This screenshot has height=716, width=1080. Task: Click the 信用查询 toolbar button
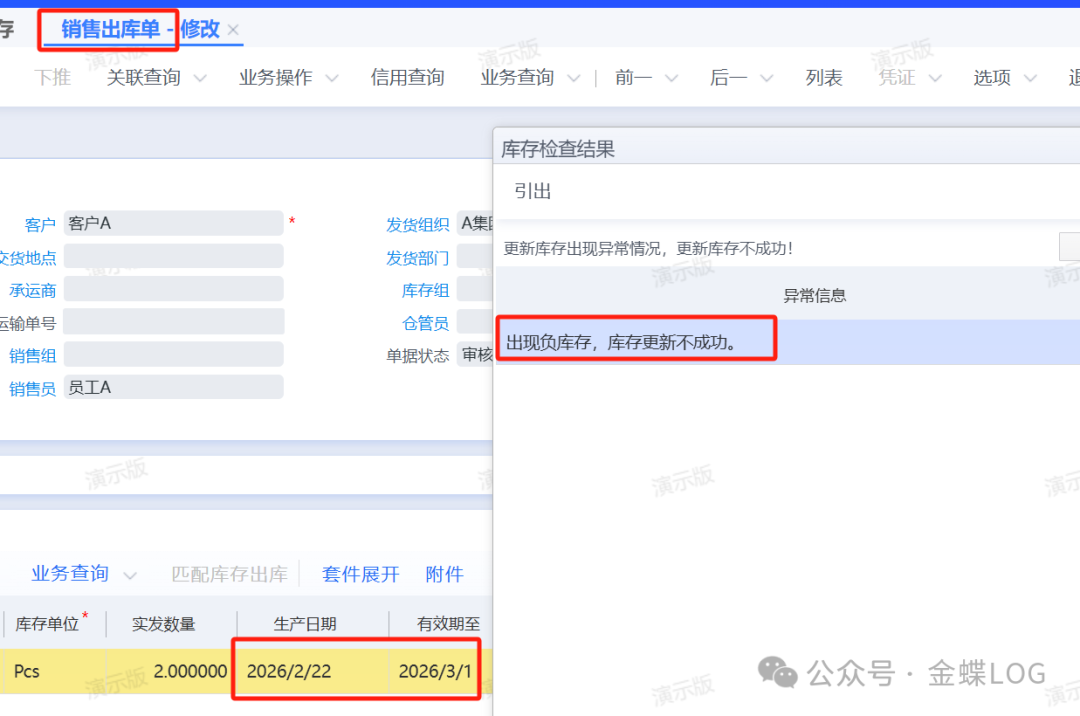tap(407, 78)
